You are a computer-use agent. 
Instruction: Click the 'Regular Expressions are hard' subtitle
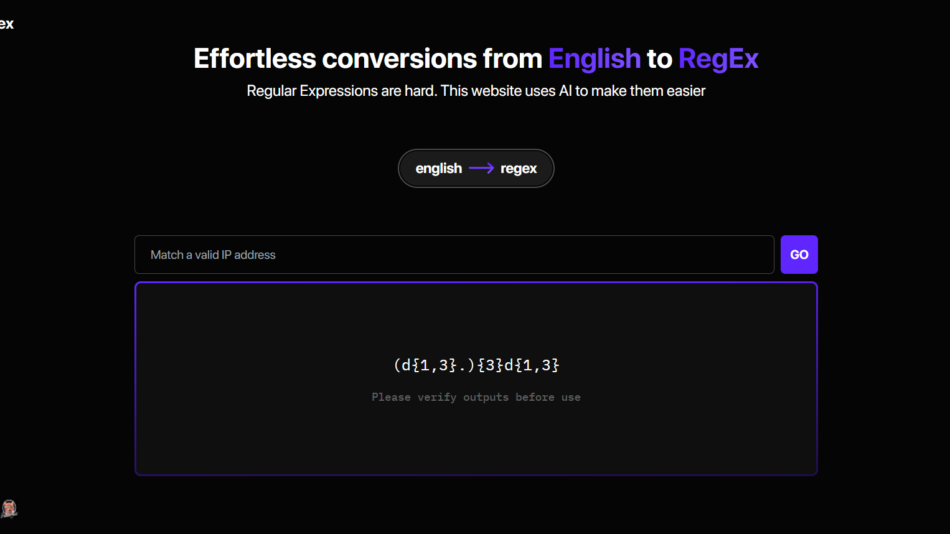[476, 91]
